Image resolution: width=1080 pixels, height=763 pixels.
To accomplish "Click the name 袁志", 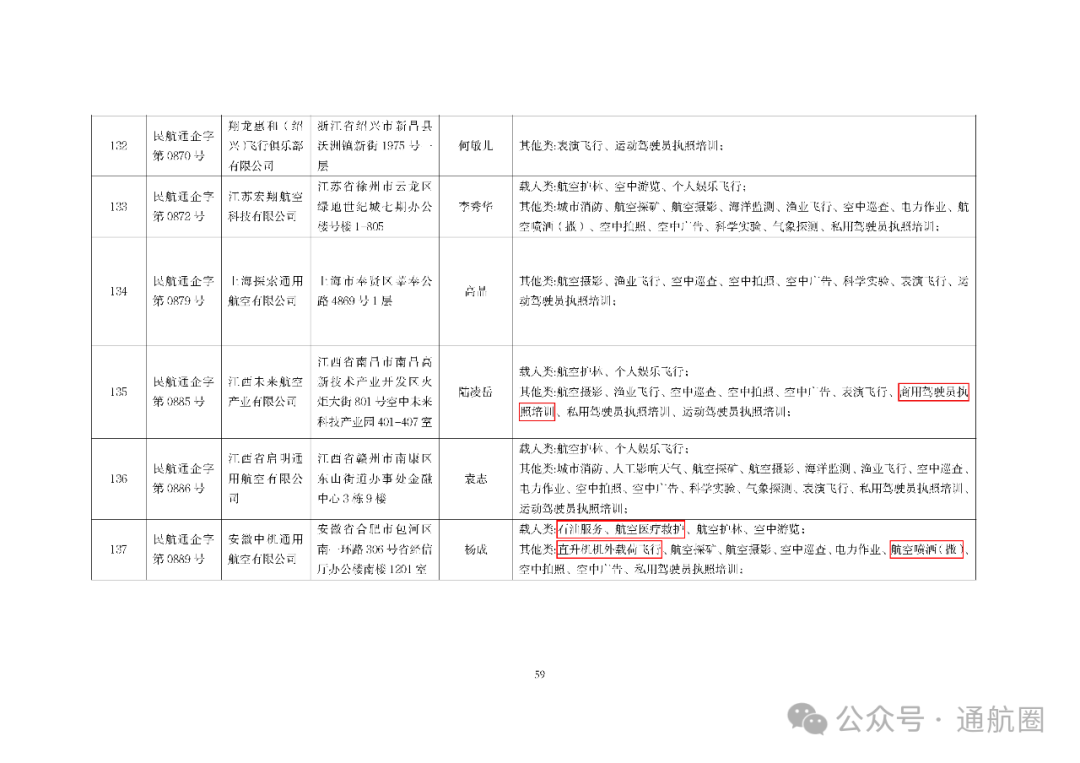I will tap(476, 479).
